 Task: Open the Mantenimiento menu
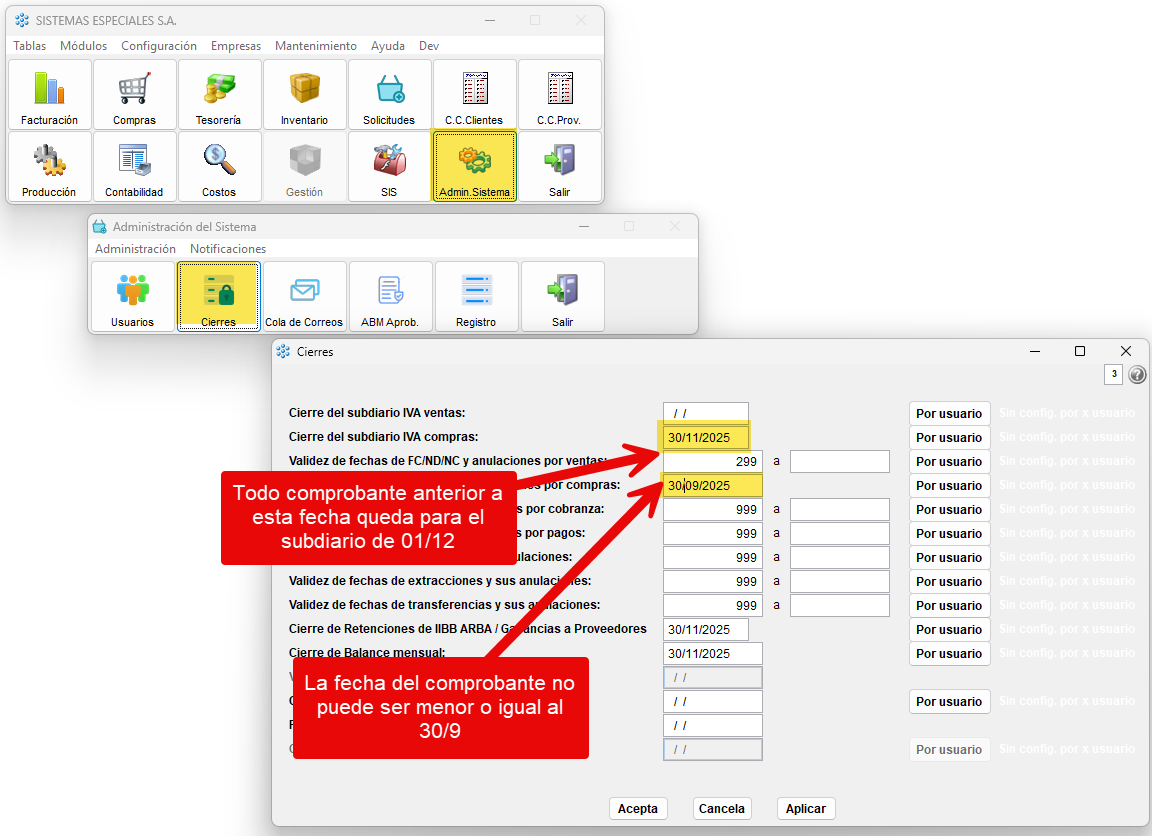point(315,46)
